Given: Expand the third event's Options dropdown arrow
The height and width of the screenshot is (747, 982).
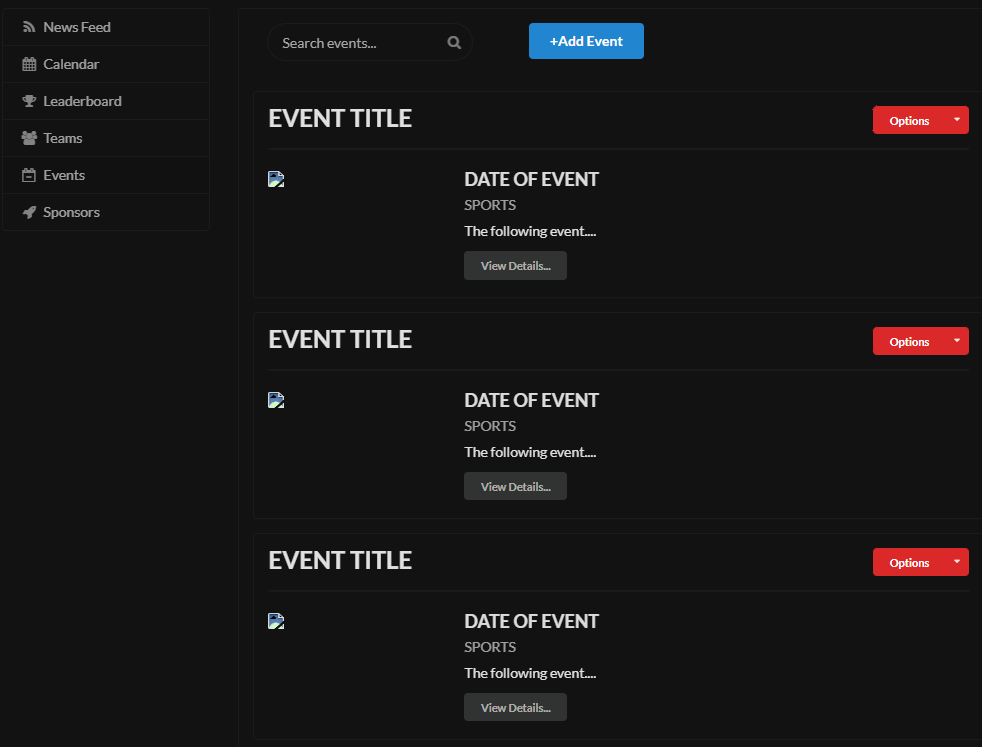Looking at the screenshot, I should pos(956,562).
